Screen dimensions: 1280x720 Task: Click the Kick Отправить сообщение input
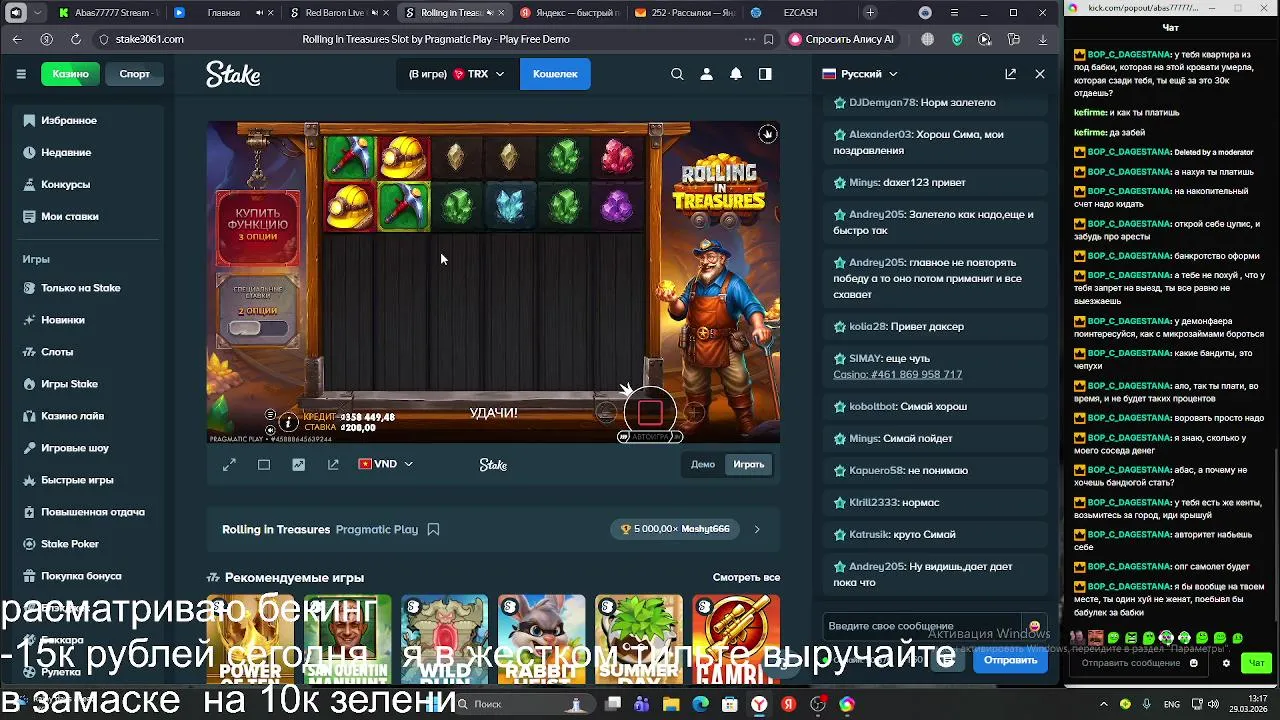(x=1132, y=663)
